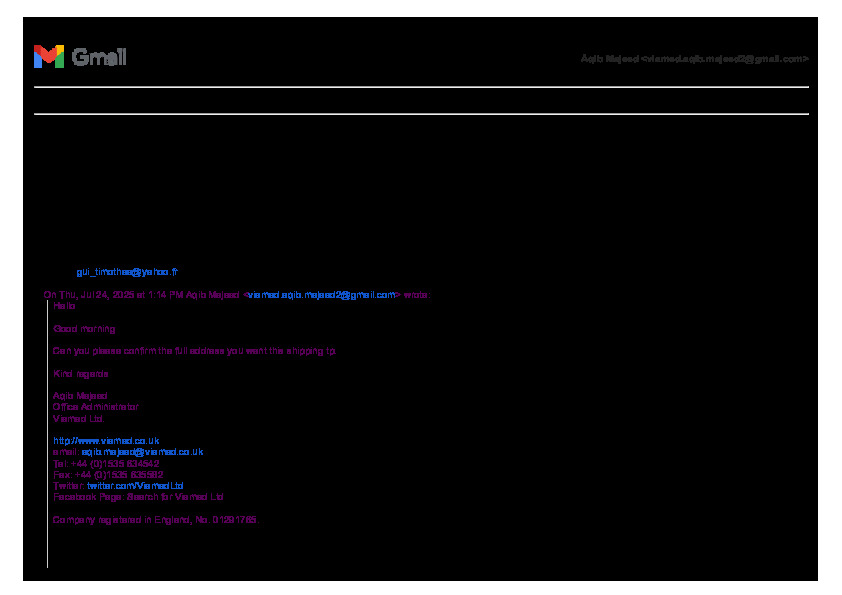Viewport: 842px width, 595px height.
Task: Click the sentence about confirming the full address
Action: [x=195, y=351]
